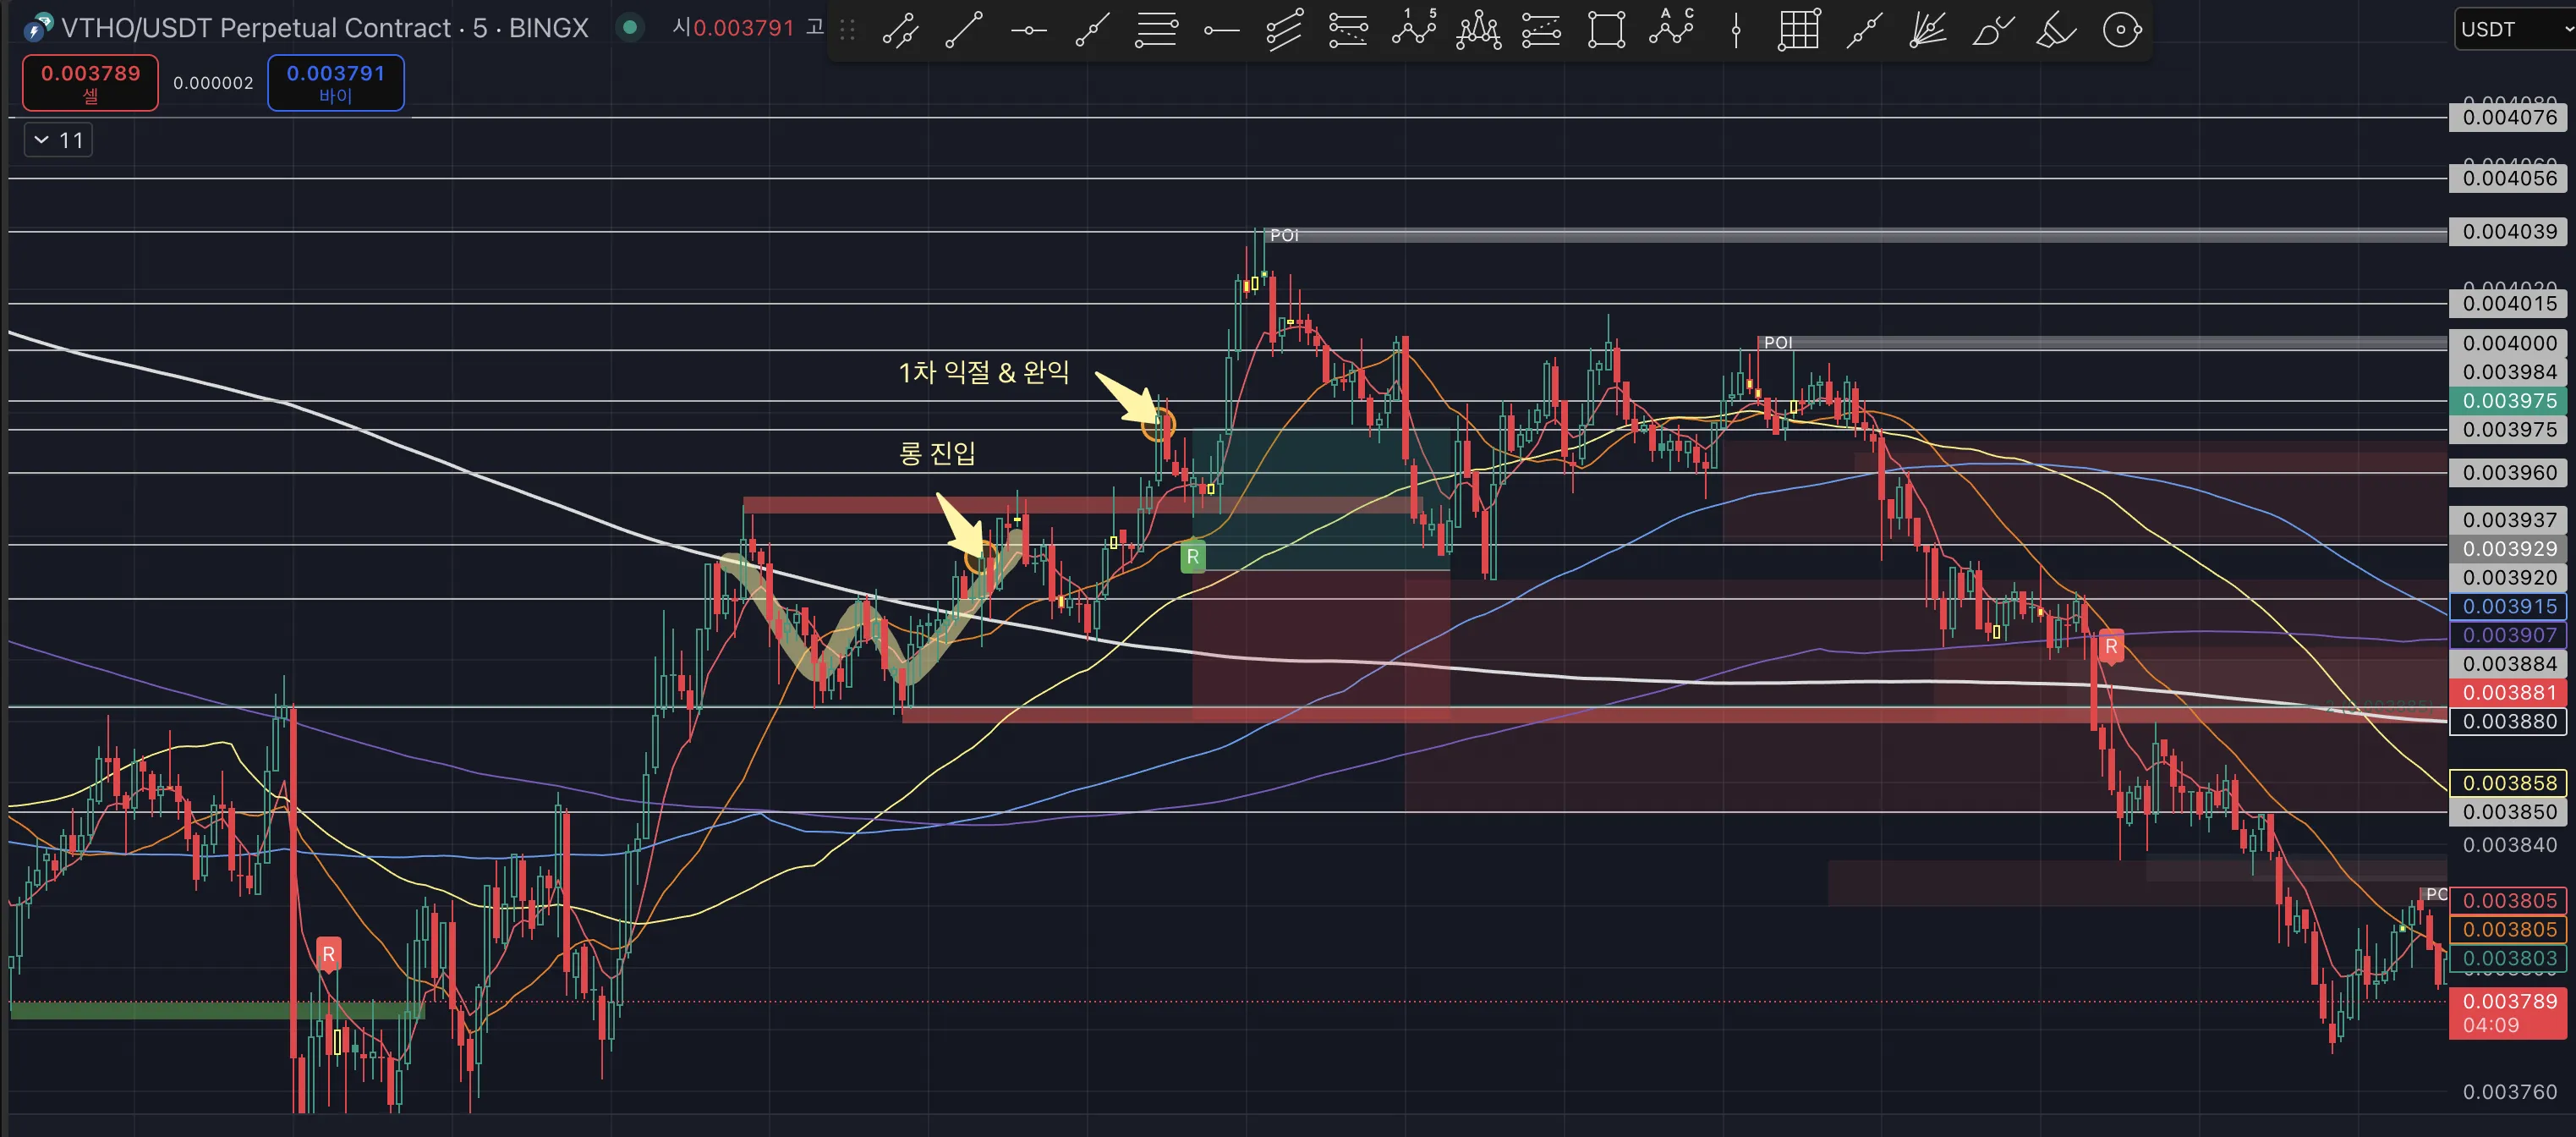Click the 0.003884 price axis label
2576x1137 pixels.
[2508, 664]
